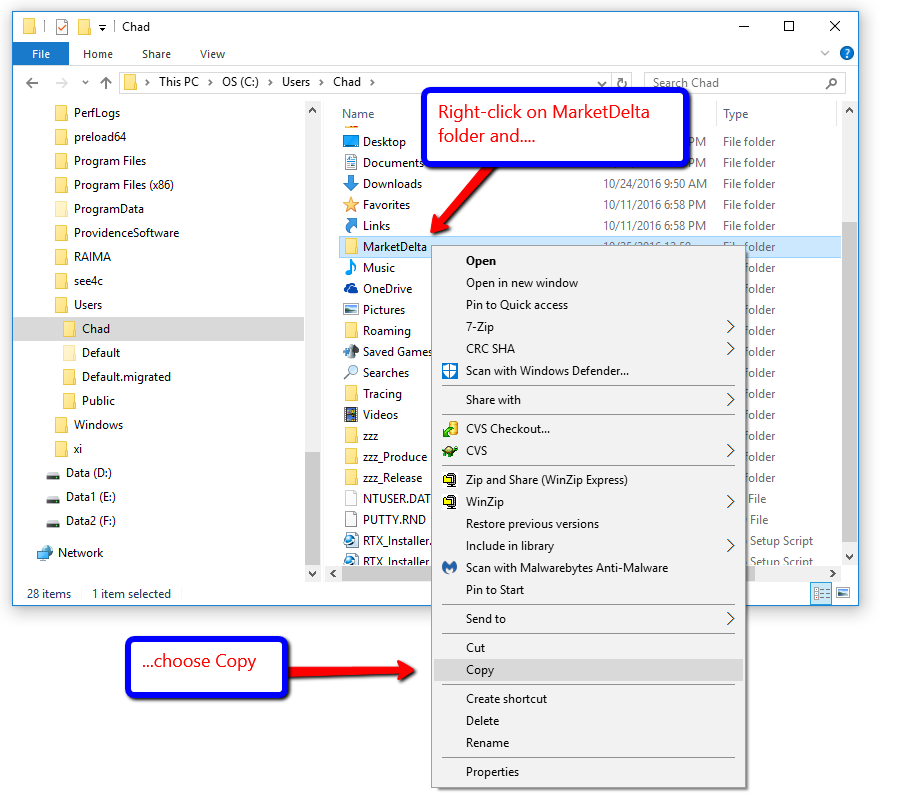Choose Rename in the context menu

point(588,743)
